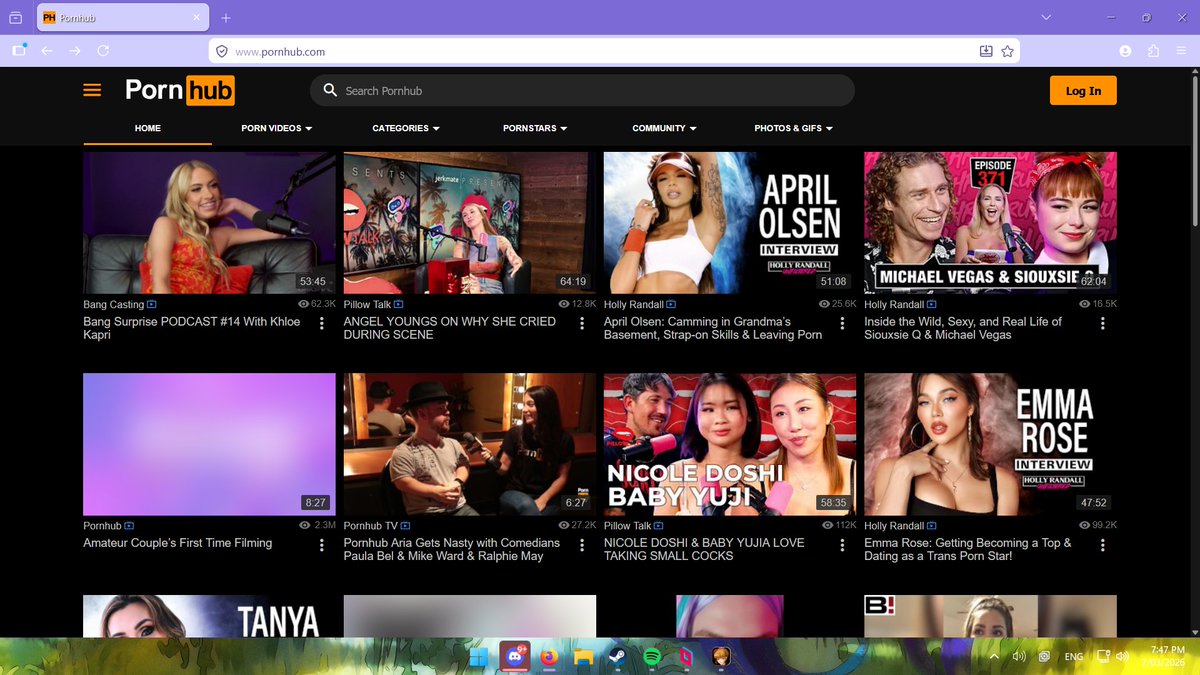Open the Pornhub TV channel link
Viewport: 1200px width, 675px height.
[x=370, y=525]
